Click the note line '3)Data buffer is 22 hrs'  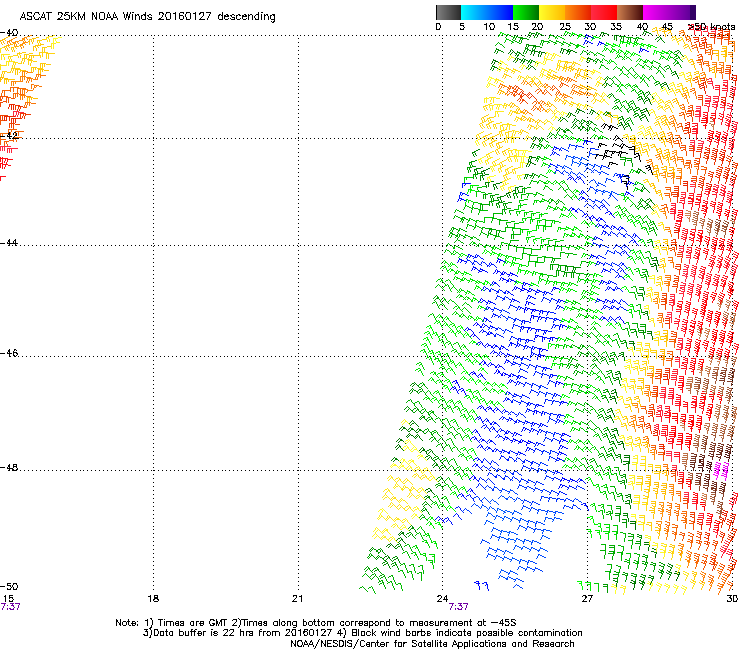(362, 633)
